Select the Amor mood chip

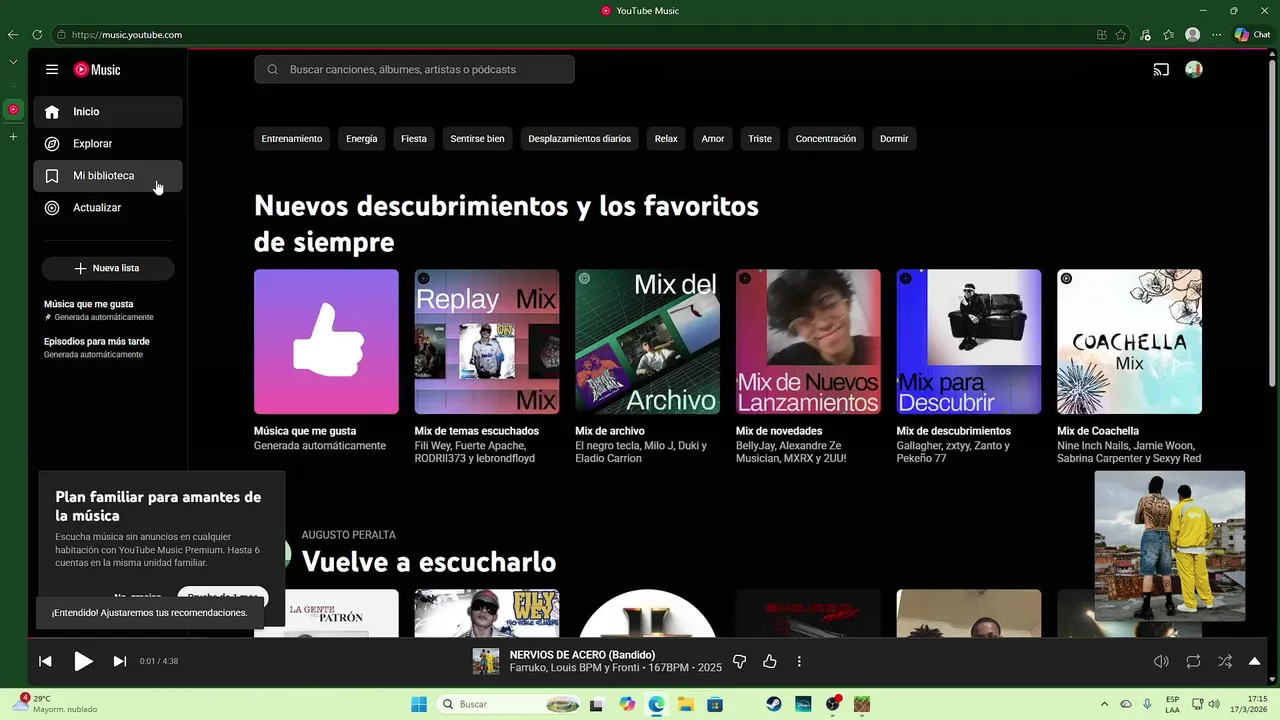[713, 139]
